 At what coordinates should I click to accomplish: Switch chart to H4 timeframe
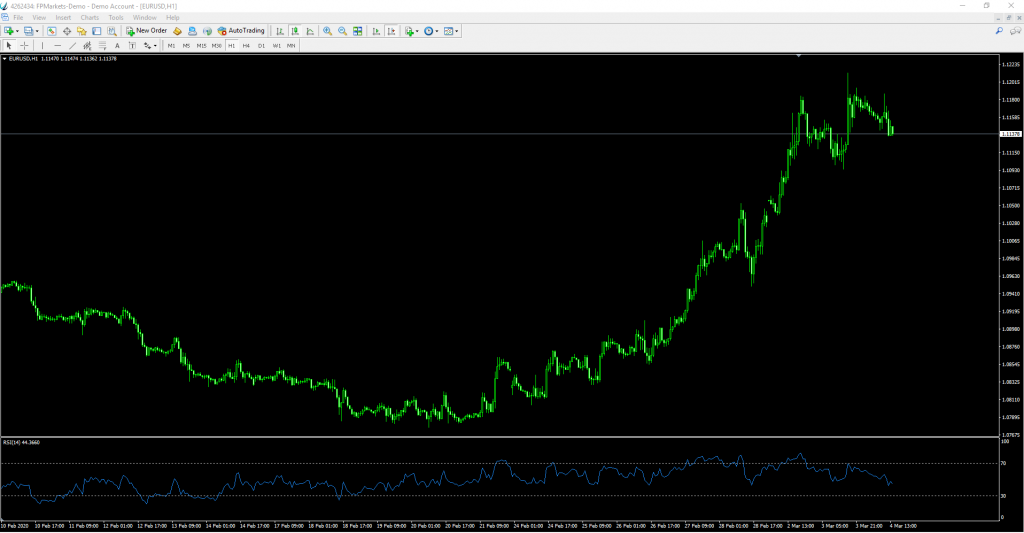246,46
